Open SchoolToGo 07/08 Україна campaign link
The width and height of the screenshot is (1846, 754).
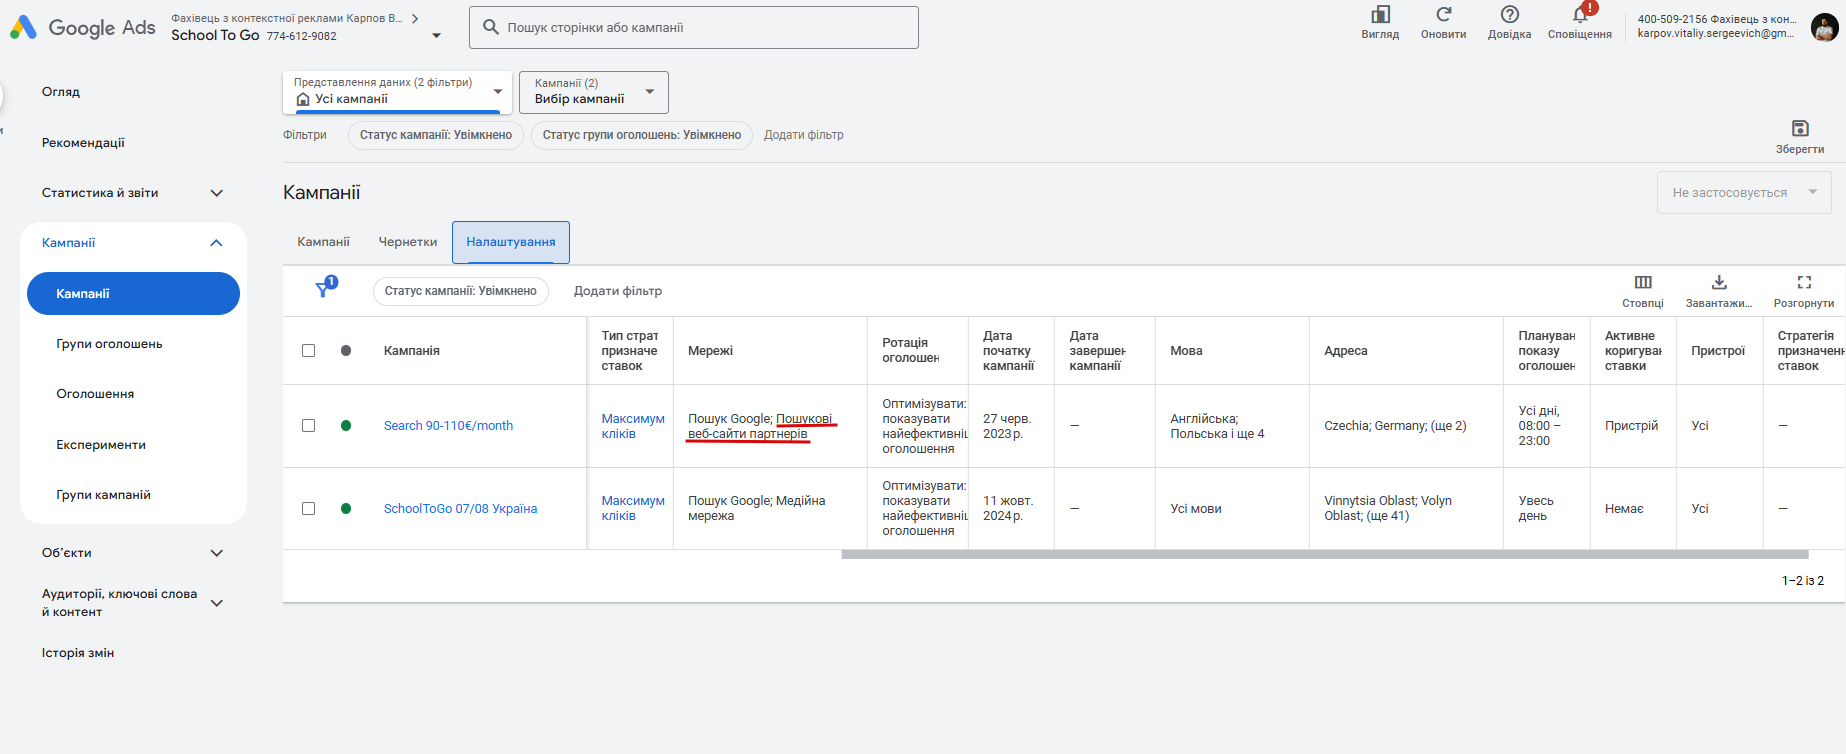pos(460,509)
